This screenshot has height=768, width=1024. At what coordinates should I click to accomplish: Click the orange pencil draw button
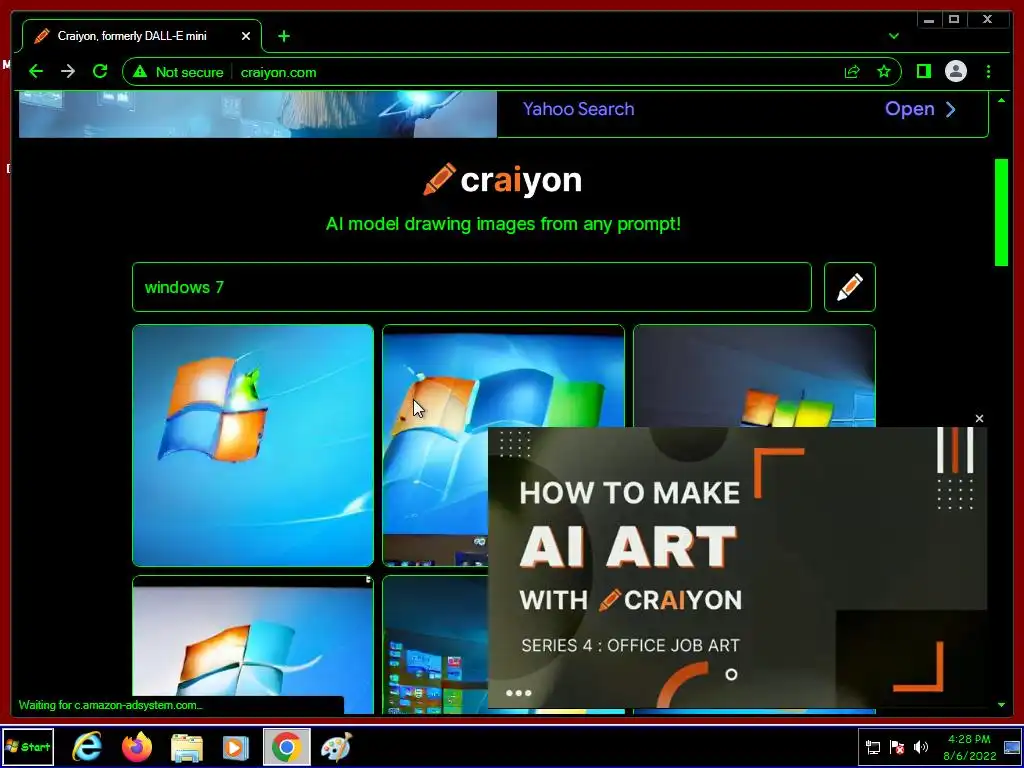pos(850,287)
